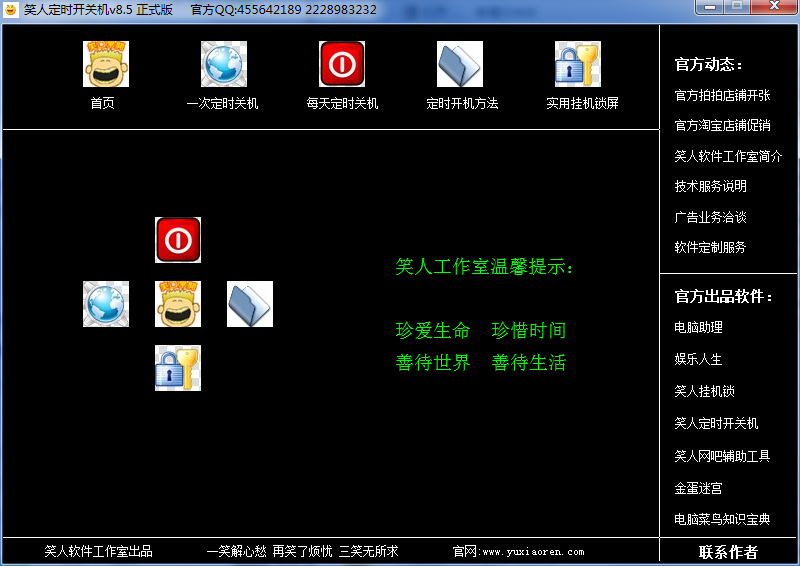The height and width of the screenshot is (566, 800).
Task: Choose 笑人网吧辅助工具 from software list
Action: (722, 456)
